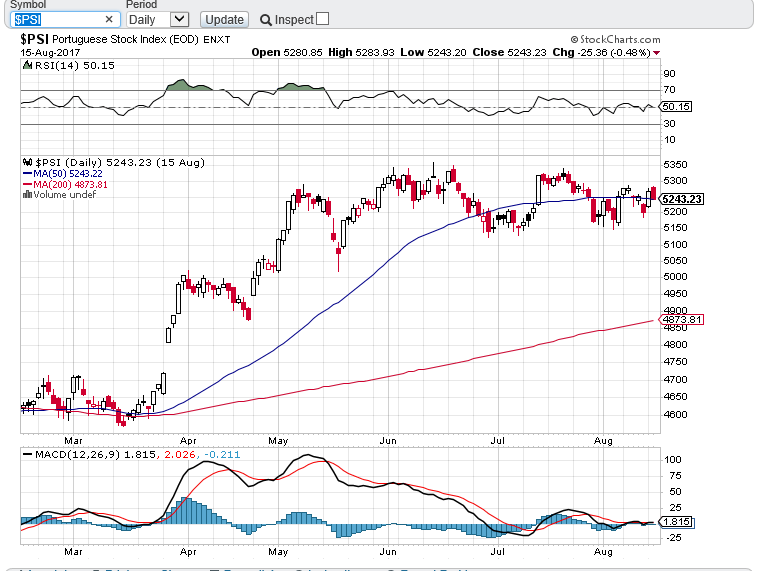
Task: Click the $PSI candlestick legend icon
Action: coord(27,163)
